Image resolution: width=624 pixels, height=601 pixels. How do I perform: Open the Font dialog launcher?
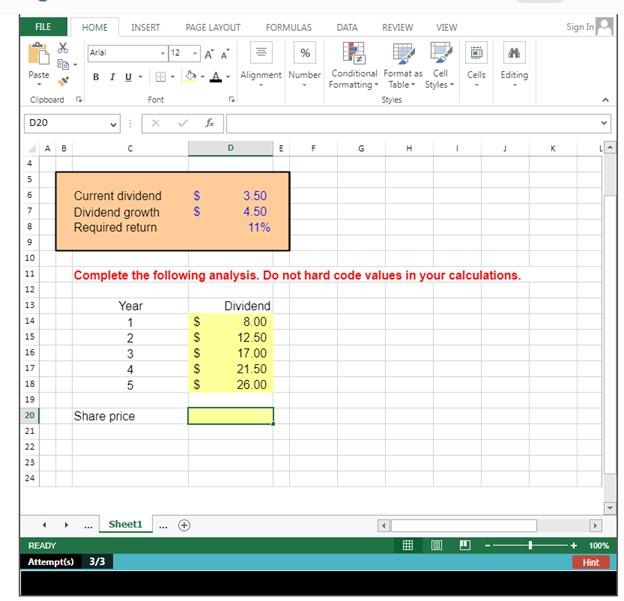tap(232, 100)
